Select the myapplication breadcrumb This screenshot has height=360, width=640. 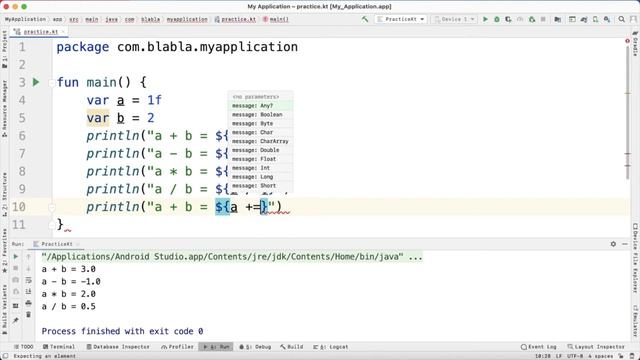point(187,19)
